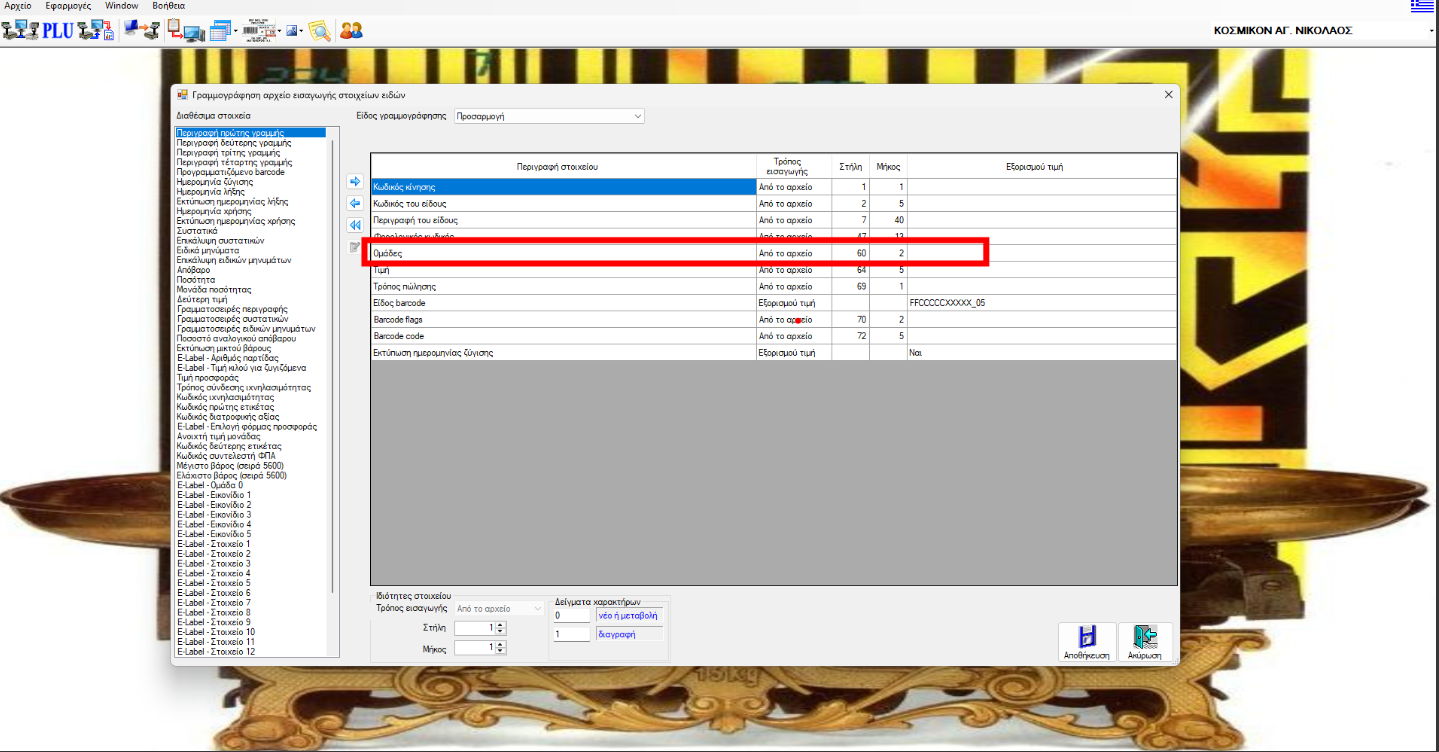Click the Αποθήκευση save button
This screenshot has height=752, width=1439.
pyautogui.click(x=1087, y=642)
